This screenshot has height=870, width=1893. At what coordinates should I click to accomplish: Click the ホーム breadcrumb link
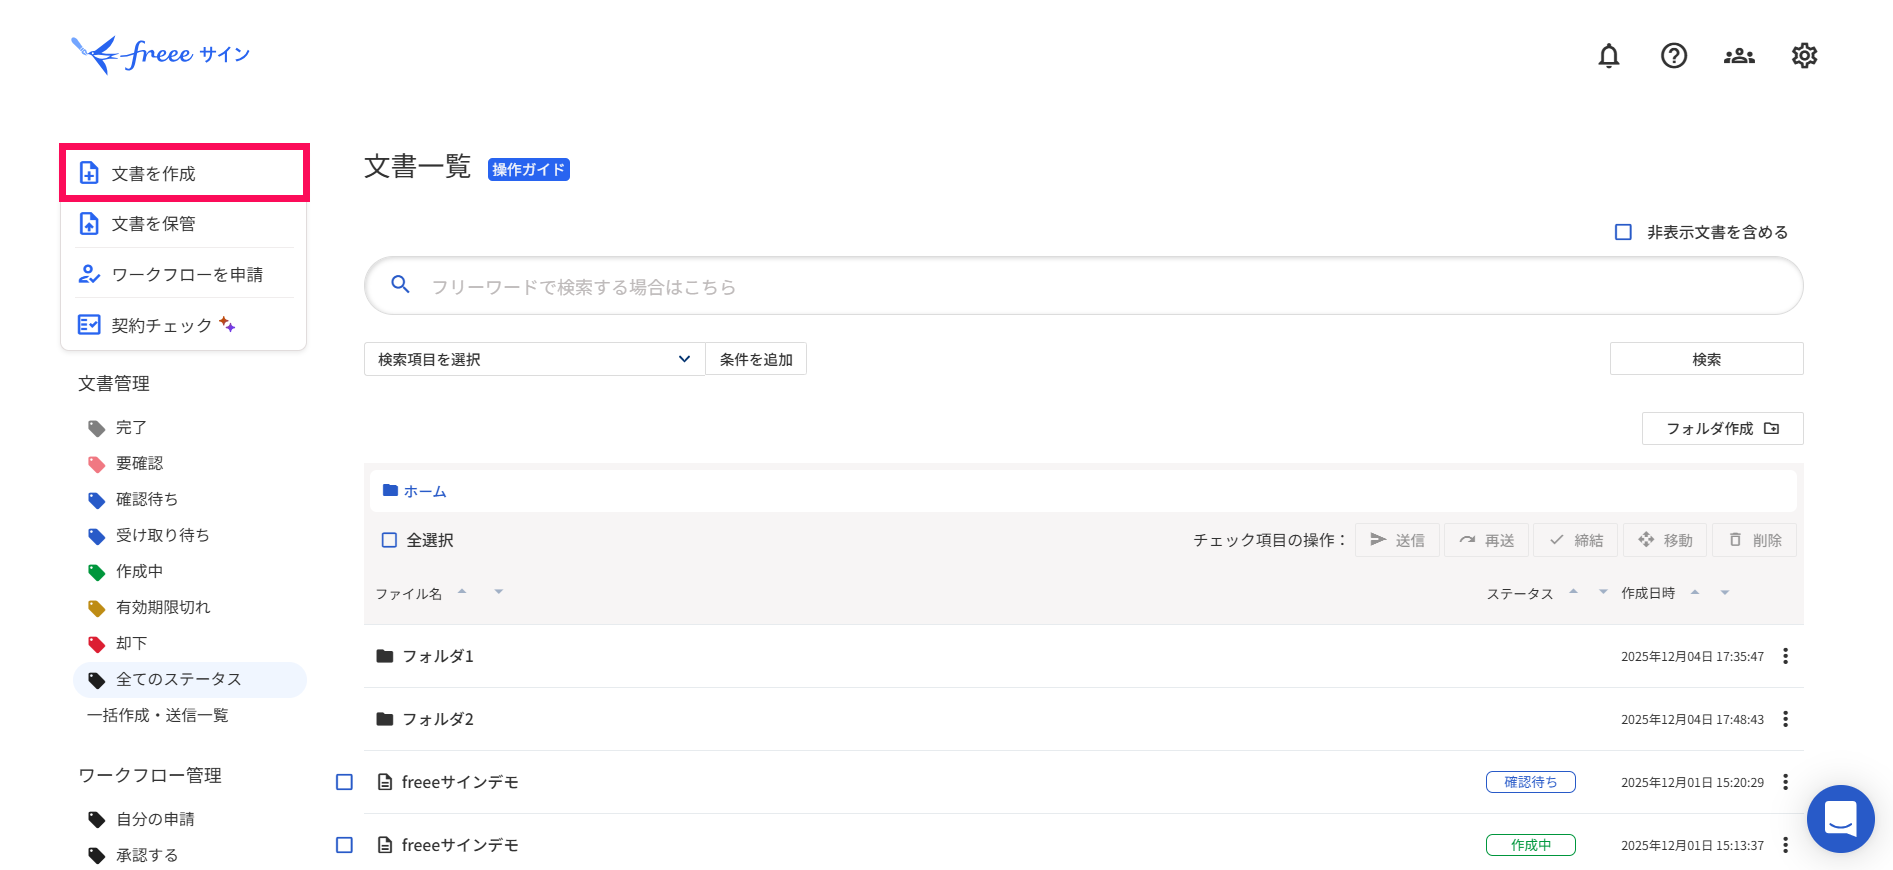pos(425,492)
